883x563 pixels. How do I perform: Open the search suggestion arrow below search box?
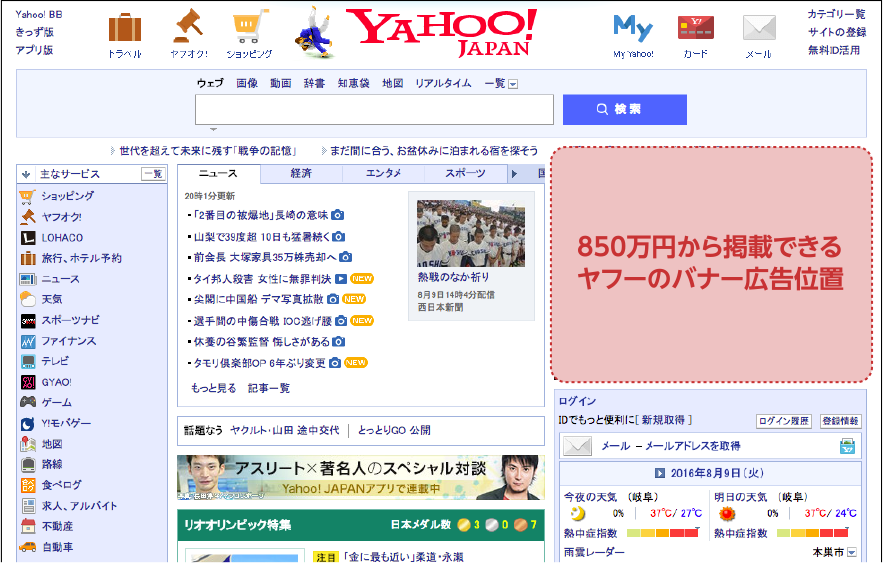(x=213, y=129)
